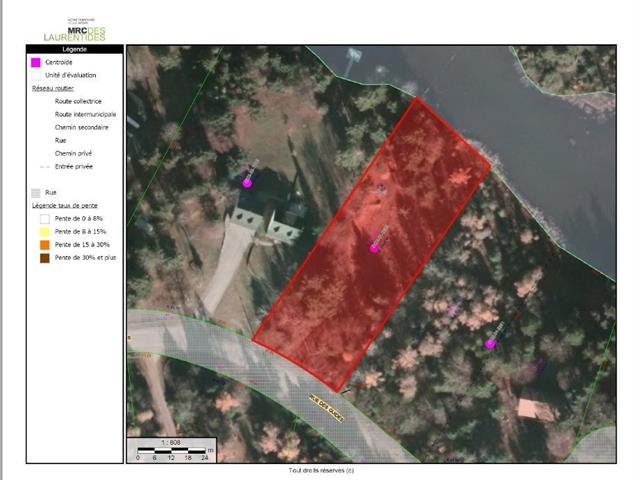This screenshot has height=480, width=640.
Task: Click the magenta centroid inside the red parcel
Action: (x=375, y=247)
